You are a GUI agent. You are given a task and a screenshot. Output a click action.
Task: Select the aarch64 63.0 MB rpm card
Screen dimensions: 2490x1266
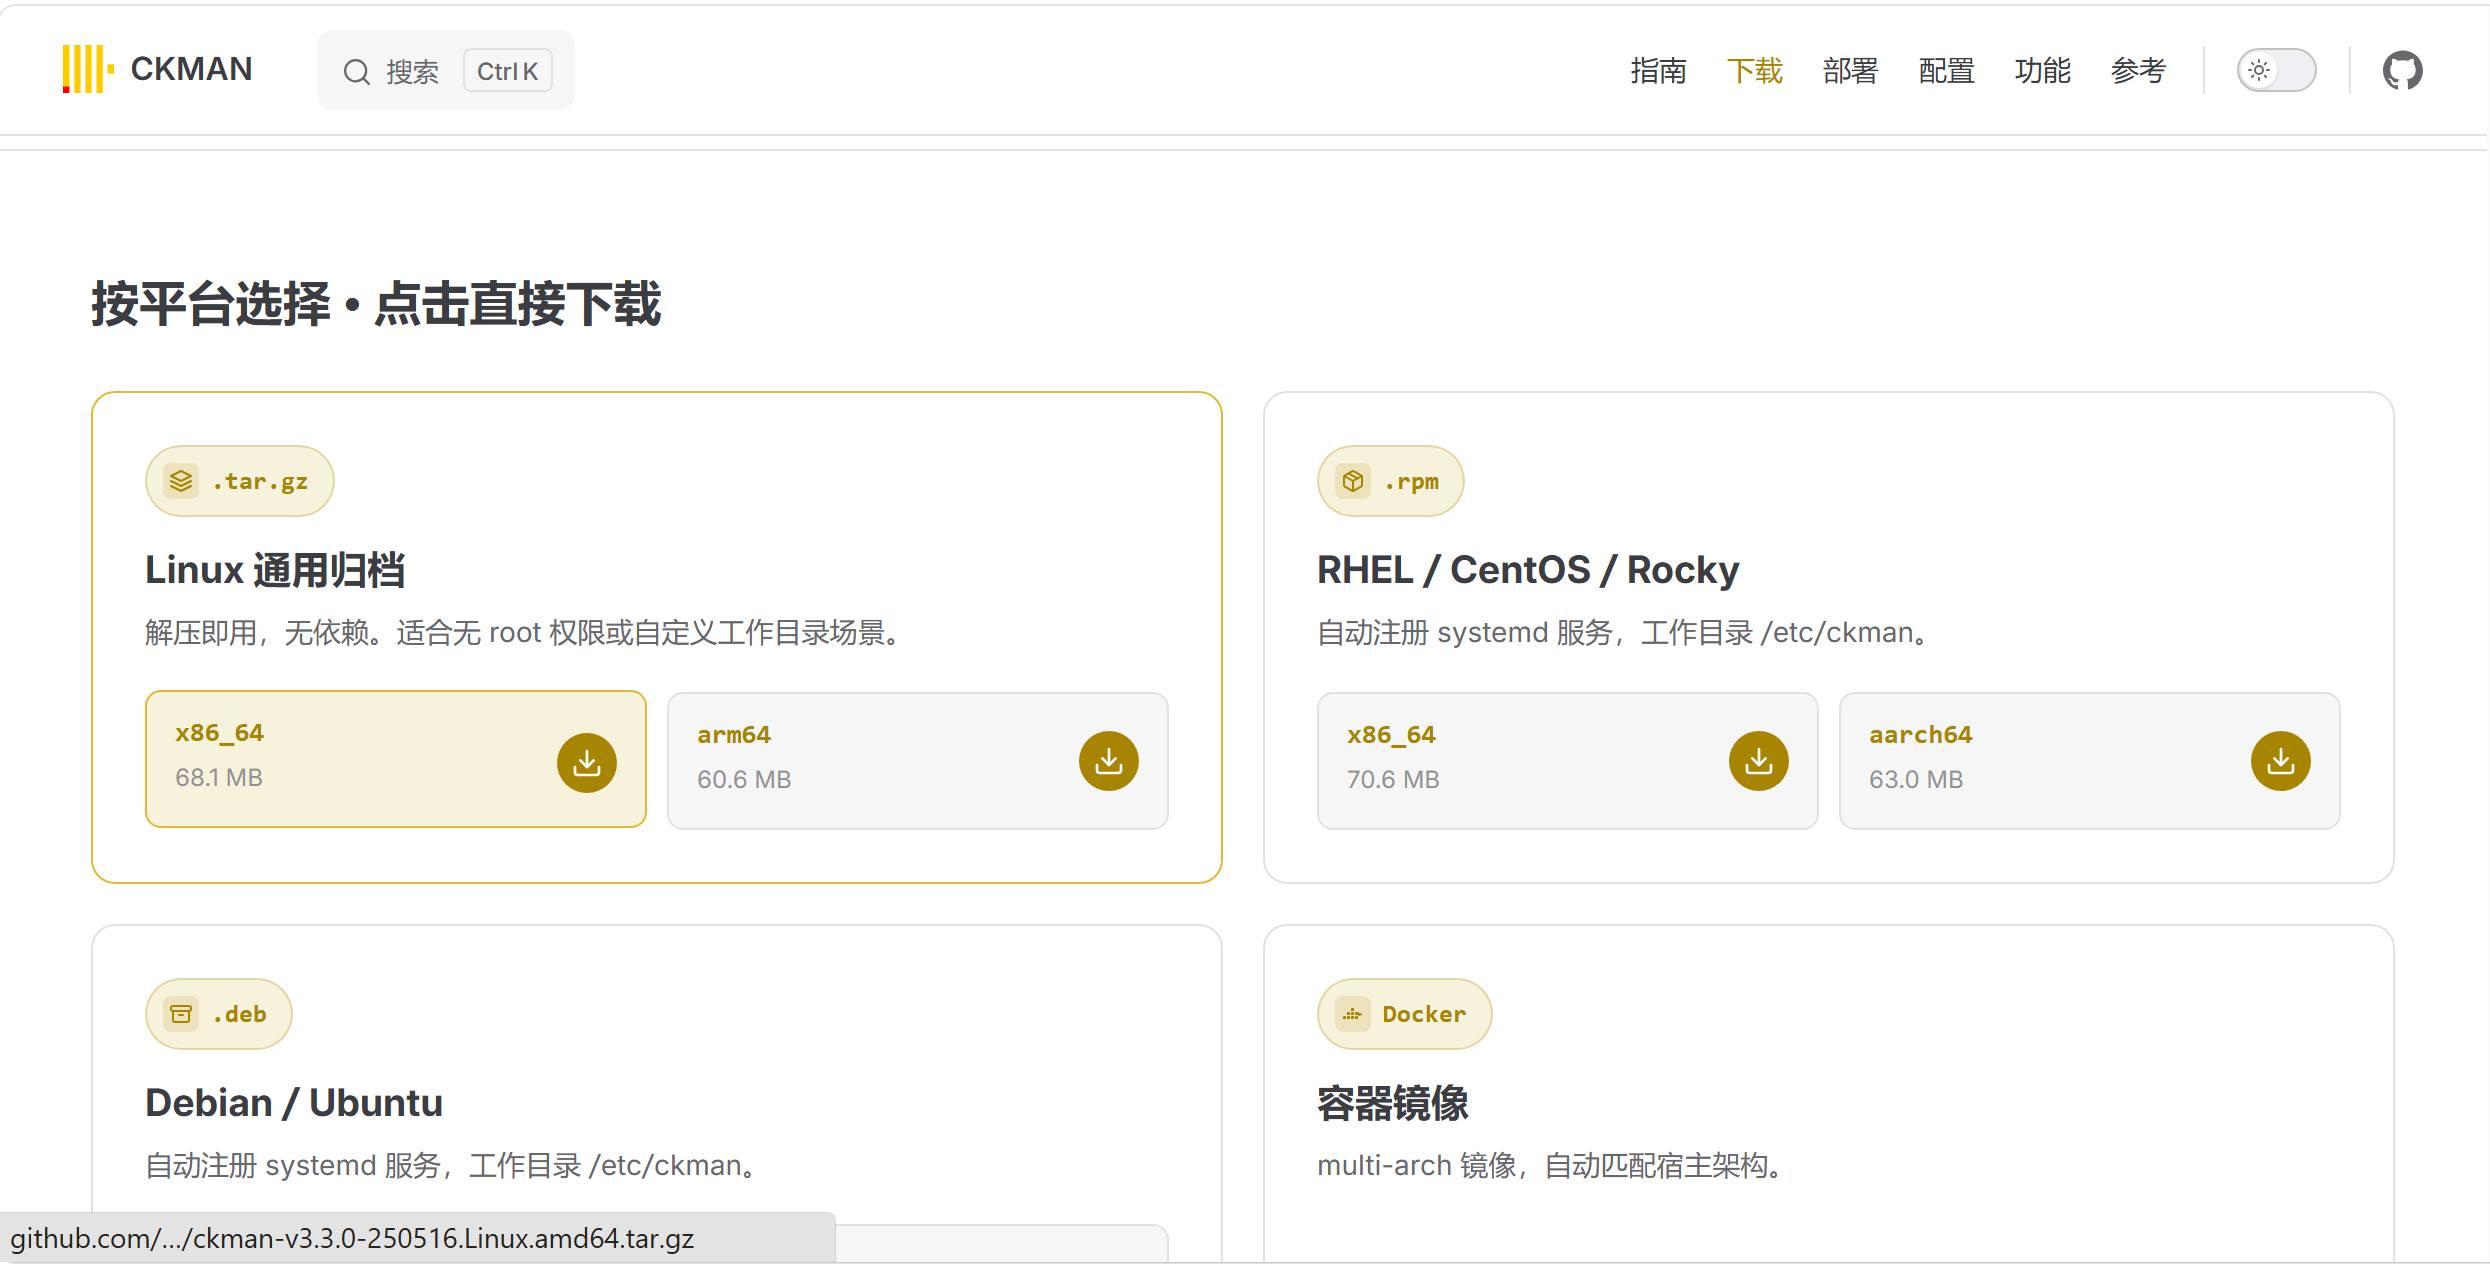click(x=2090, y=761)
